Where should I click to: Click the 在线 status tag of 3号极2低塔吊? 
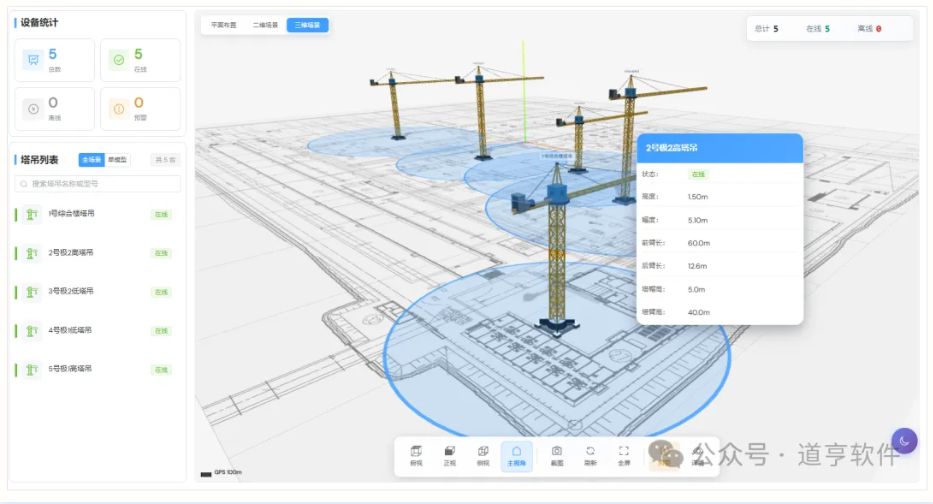pos(161,292)
